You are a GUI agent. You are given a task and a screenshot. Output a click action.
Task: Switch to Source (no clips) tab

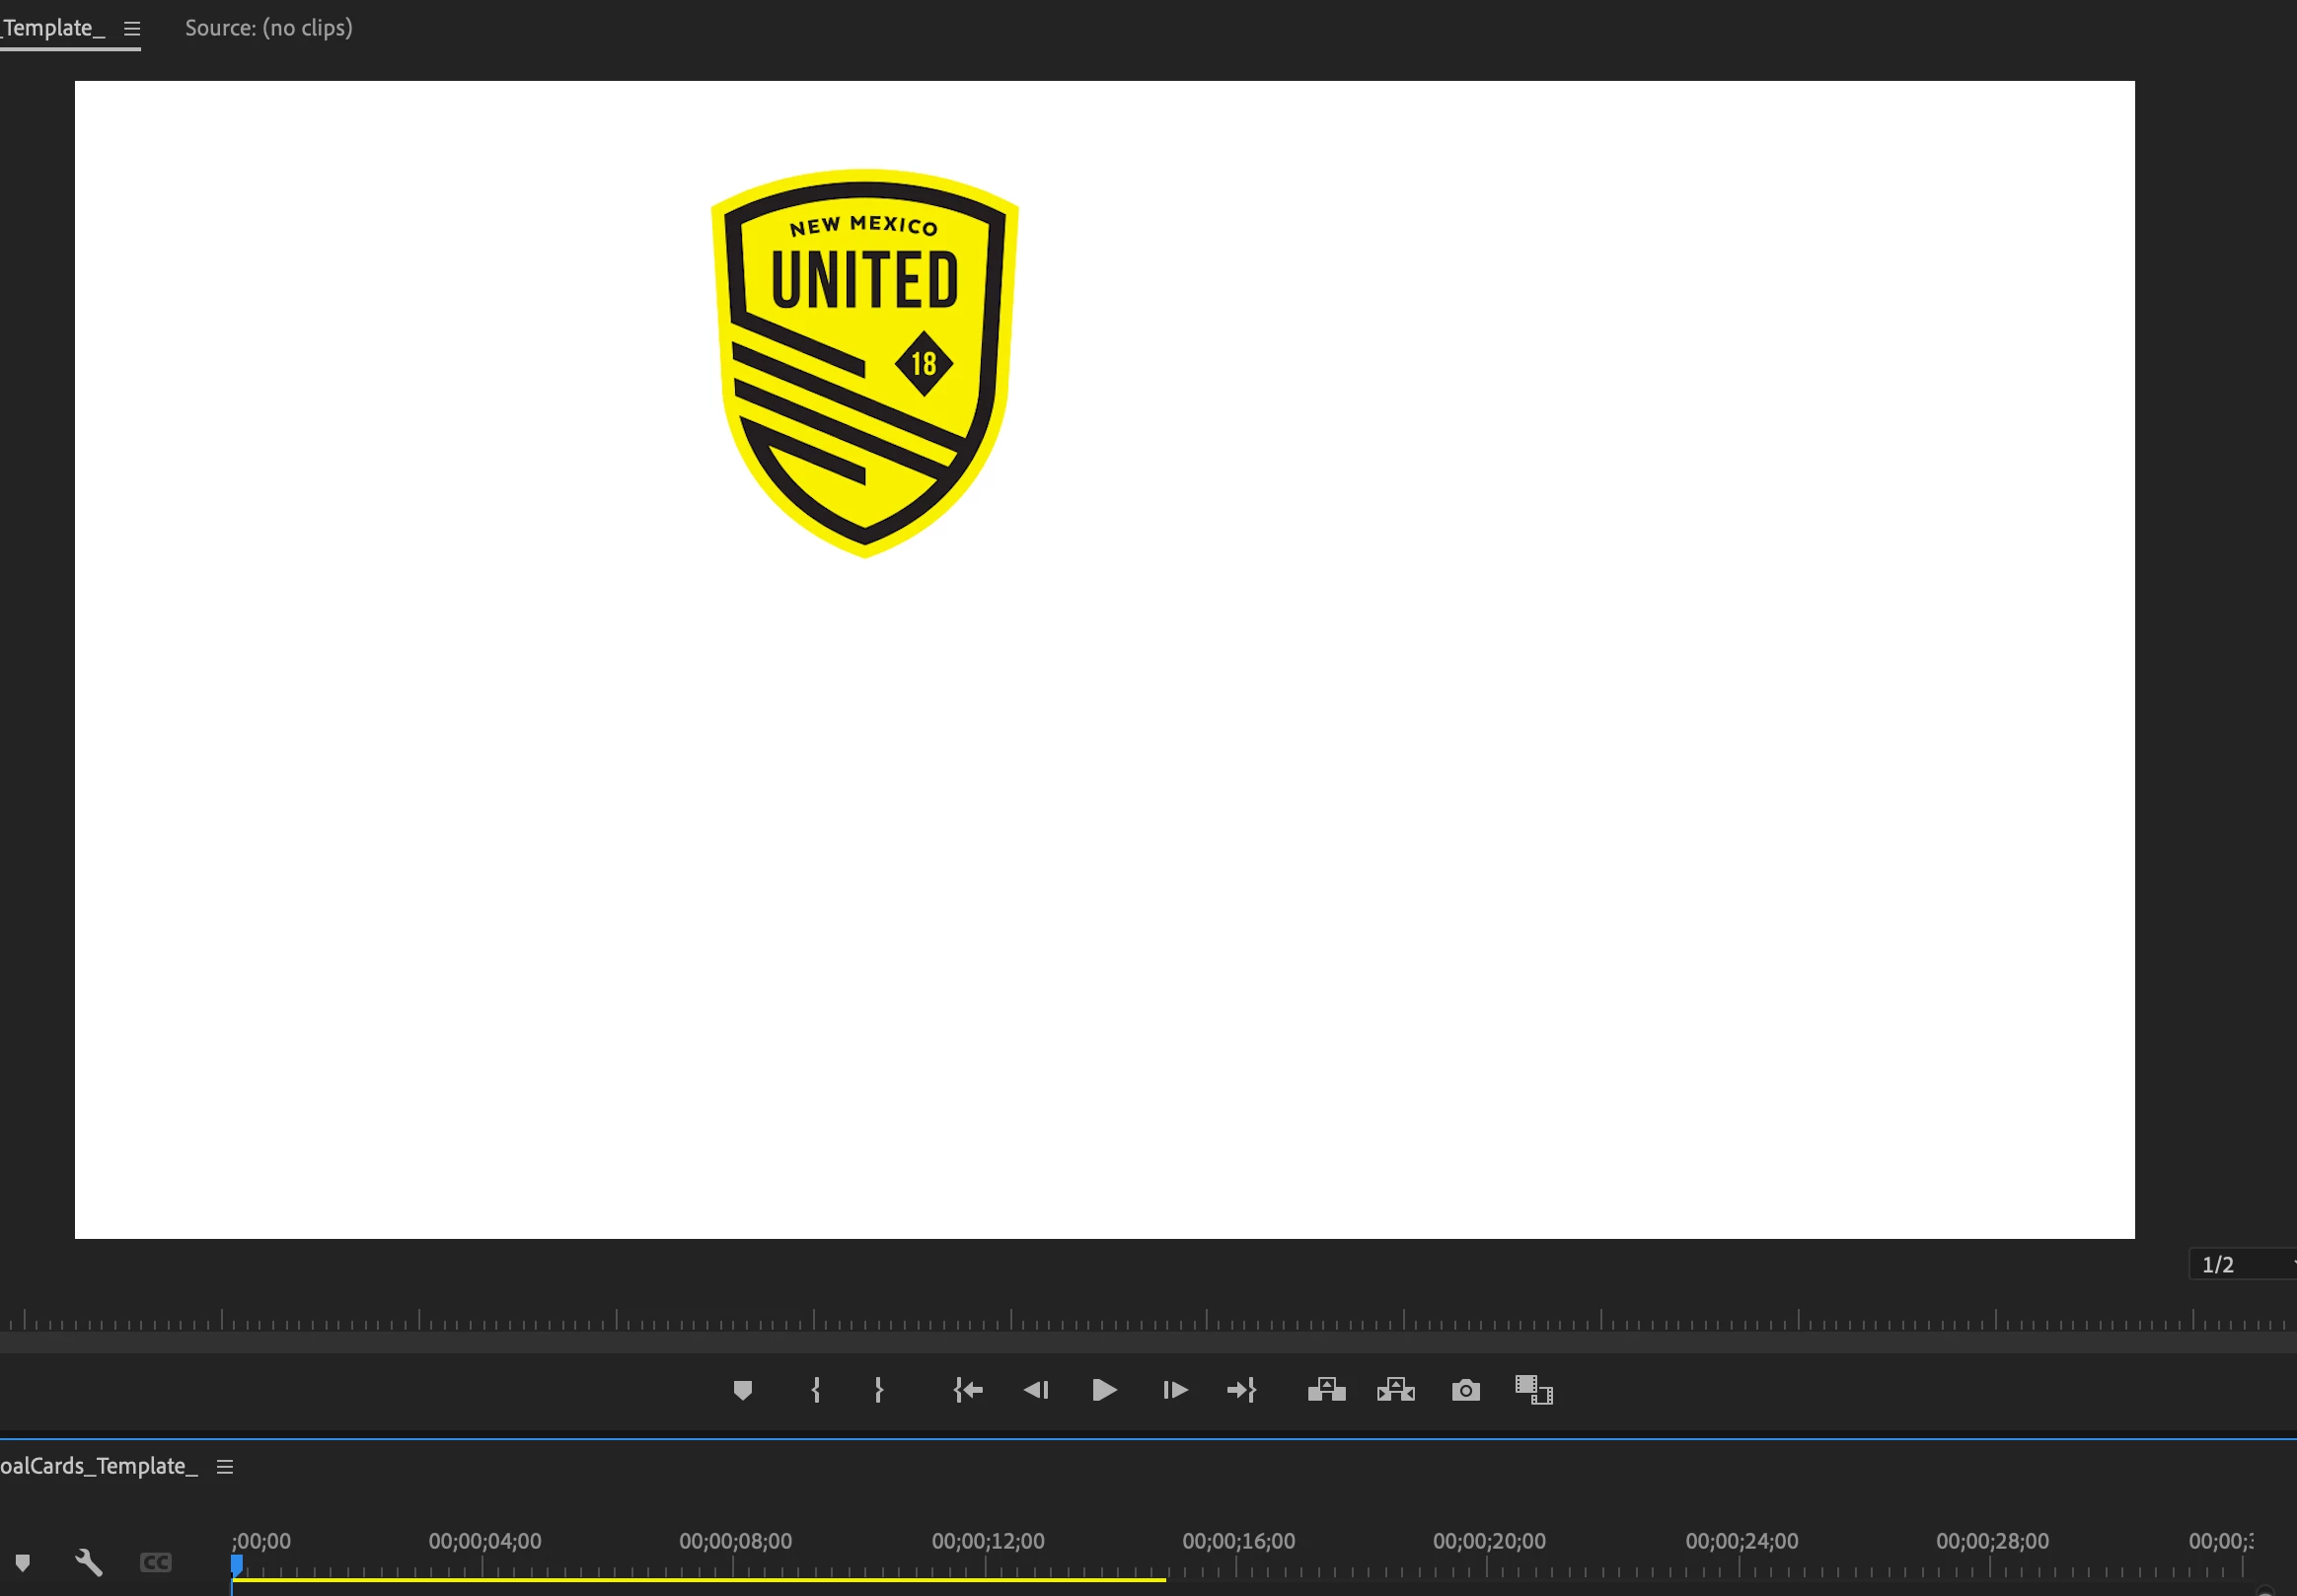[268, 28]
